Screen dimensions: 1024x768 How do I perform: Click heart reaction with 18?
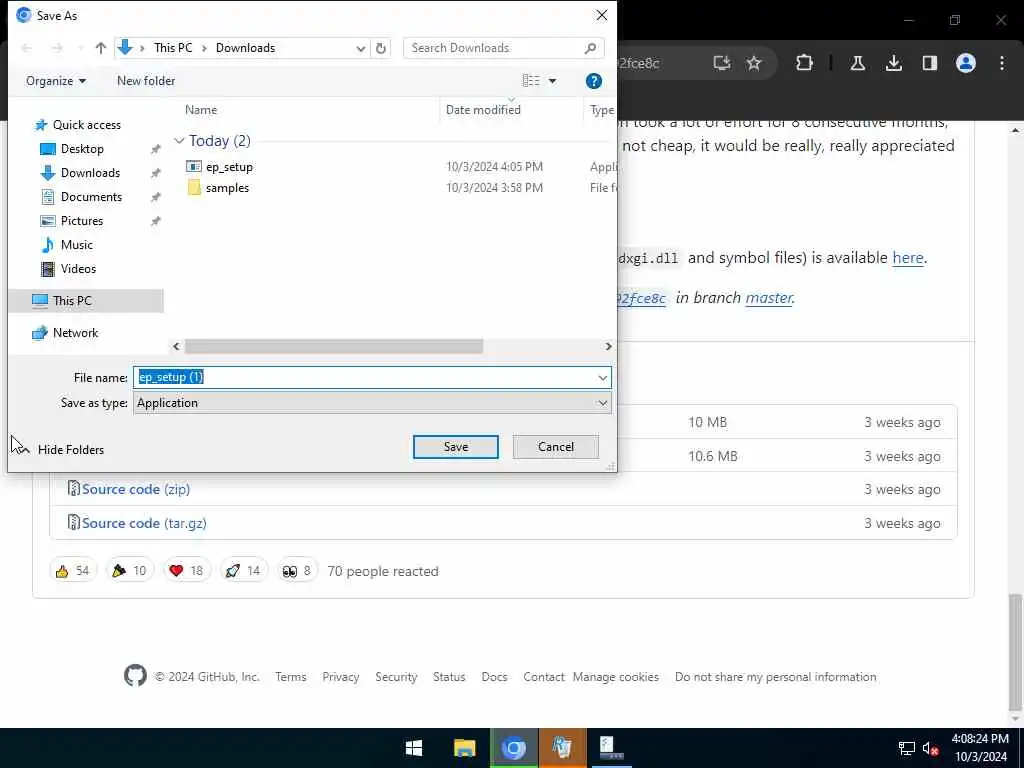[187, 571]
